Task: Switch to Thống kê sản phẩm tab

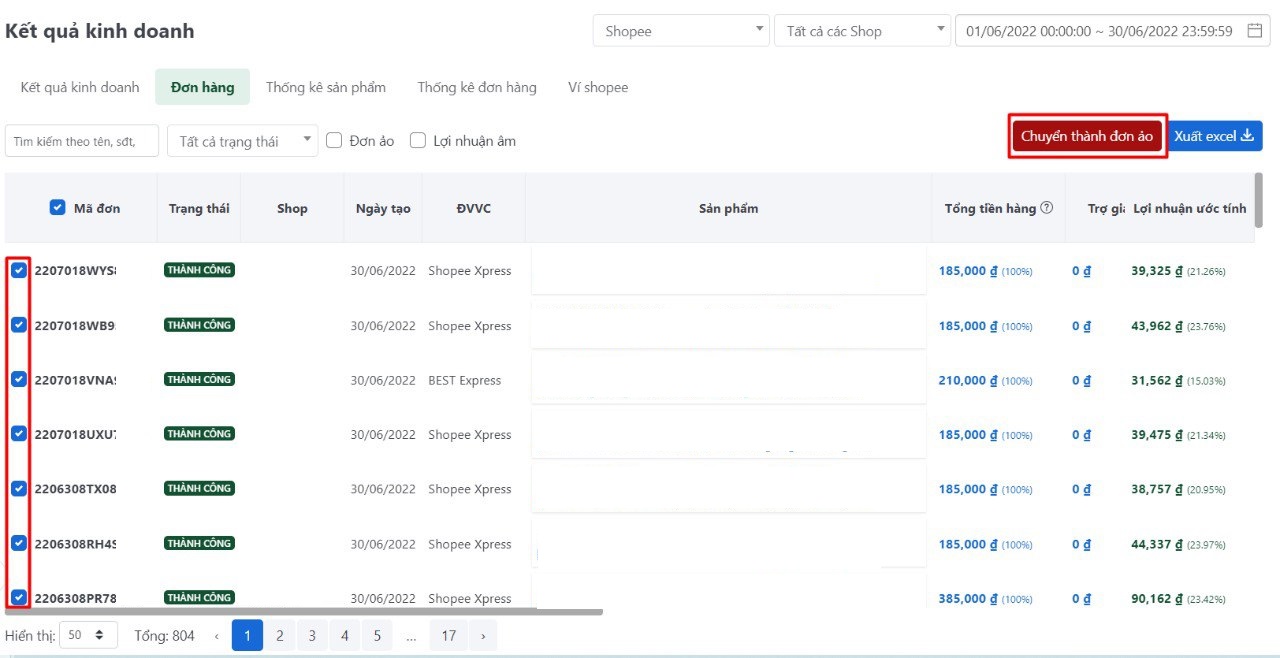Action: 325,87
